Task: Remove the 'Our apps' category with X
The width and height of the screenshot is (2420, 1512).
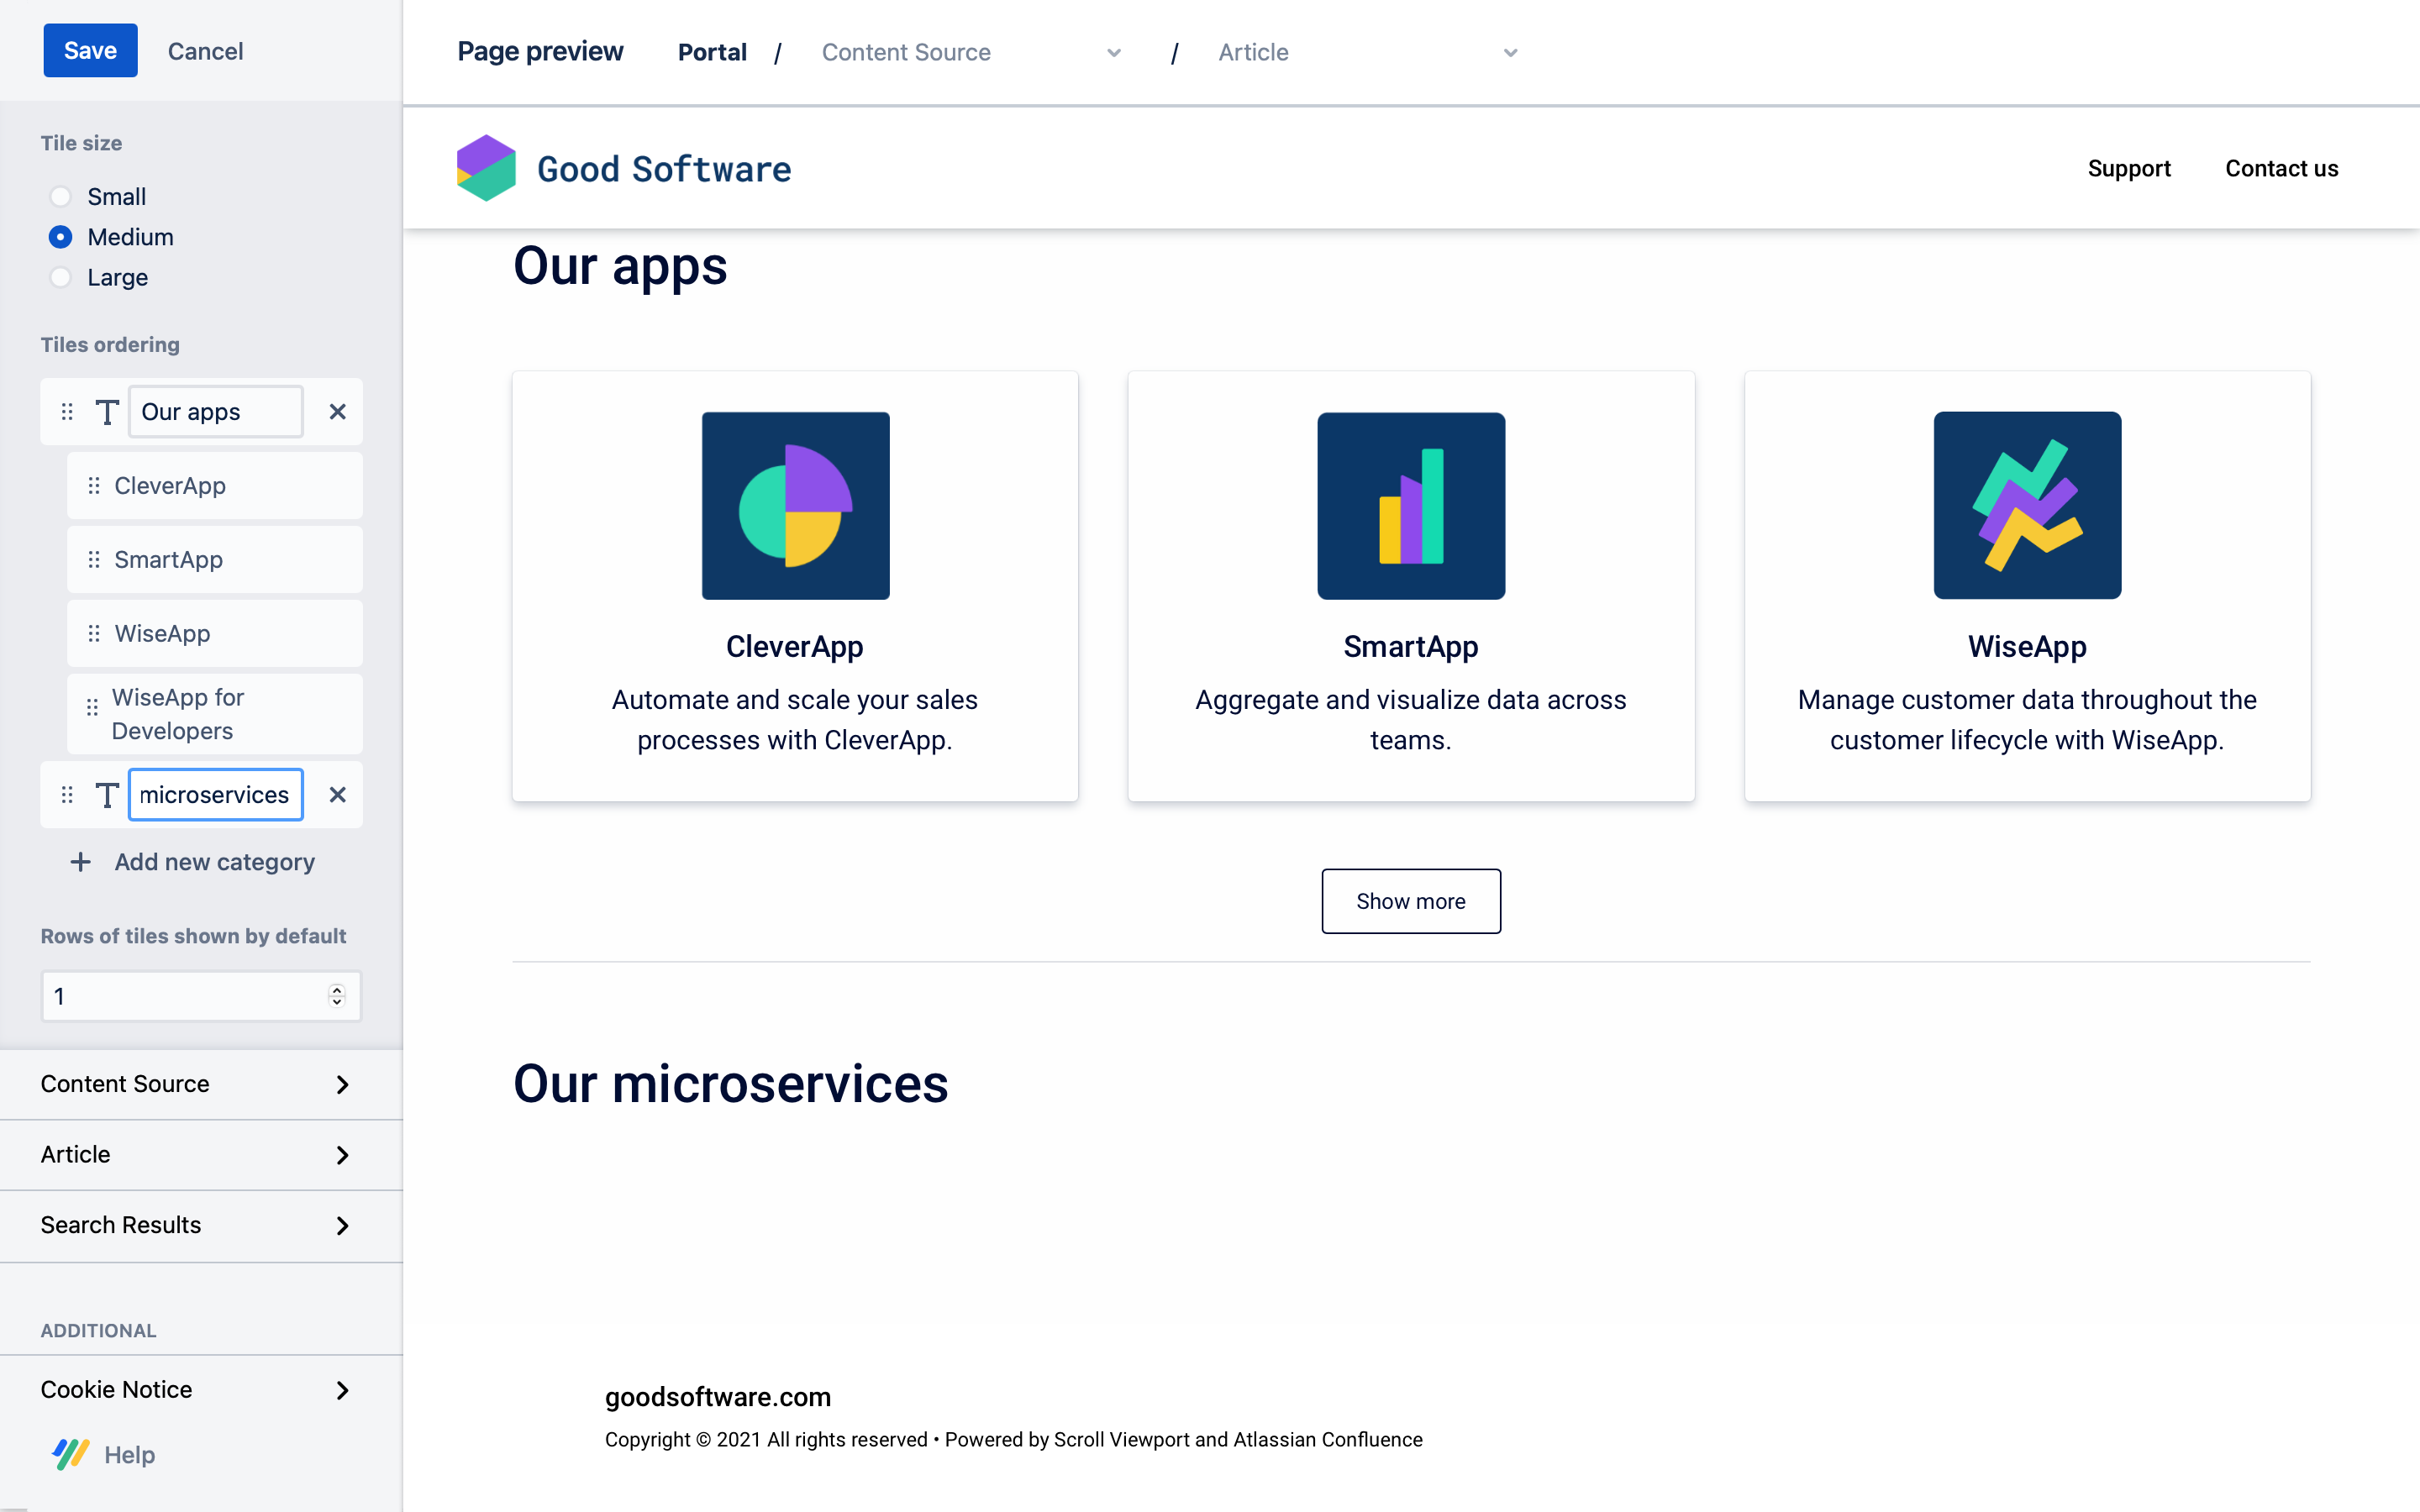Action: tap(337, 412)
